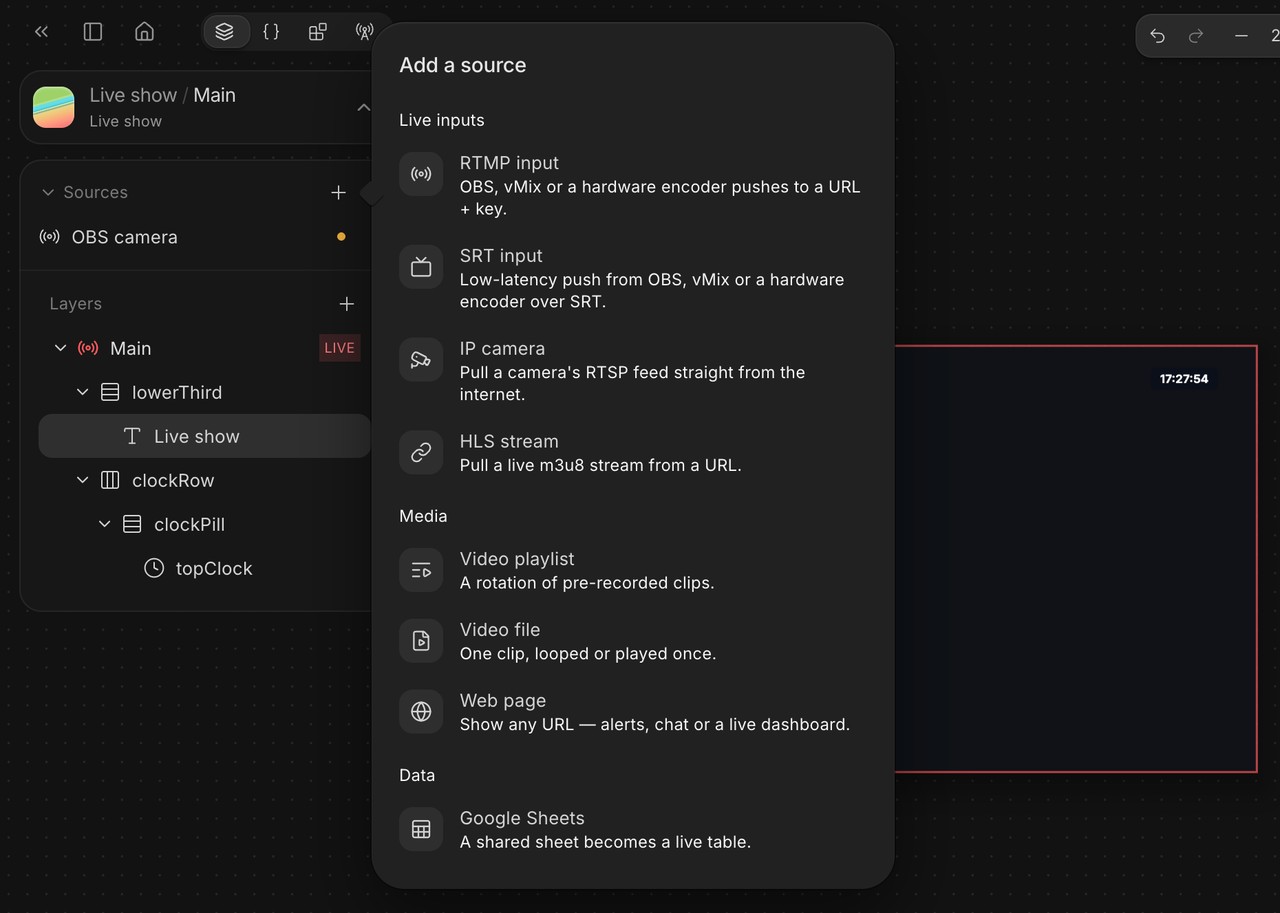Click the RTMP input broadcast icon
This screenshot has width=1280, height=913.
tap(421, 174)
